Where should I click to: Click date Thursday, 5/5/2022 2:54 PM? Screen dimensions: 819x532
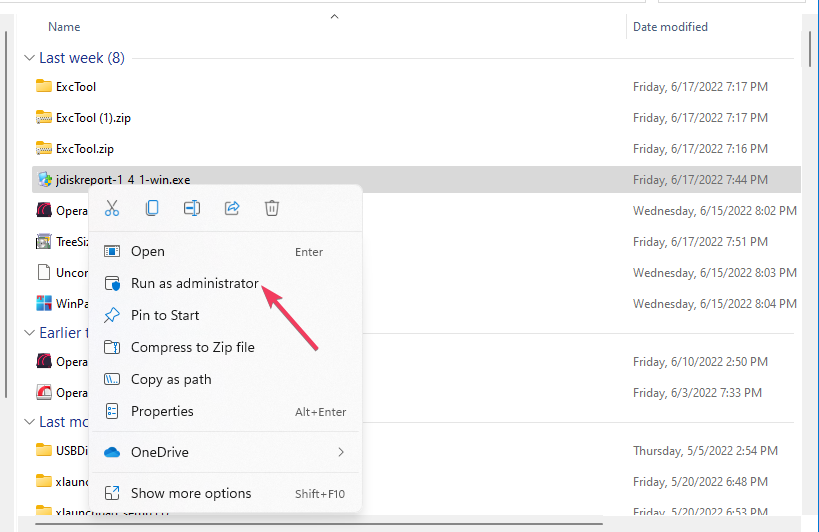coord(705,450)
